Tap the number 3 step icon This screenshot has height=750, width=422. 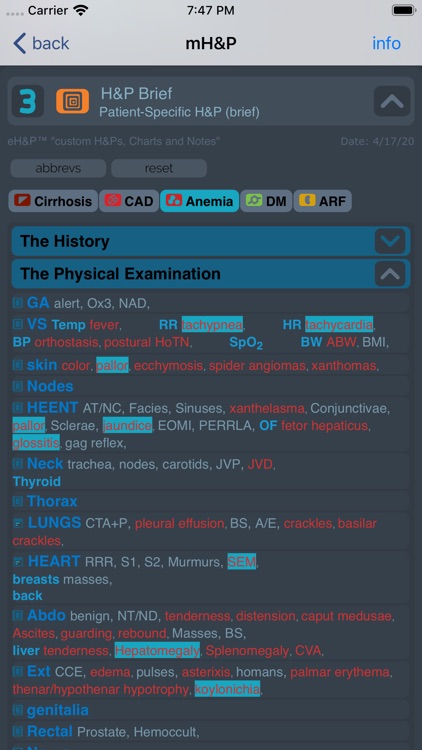(x=27, y=101)
